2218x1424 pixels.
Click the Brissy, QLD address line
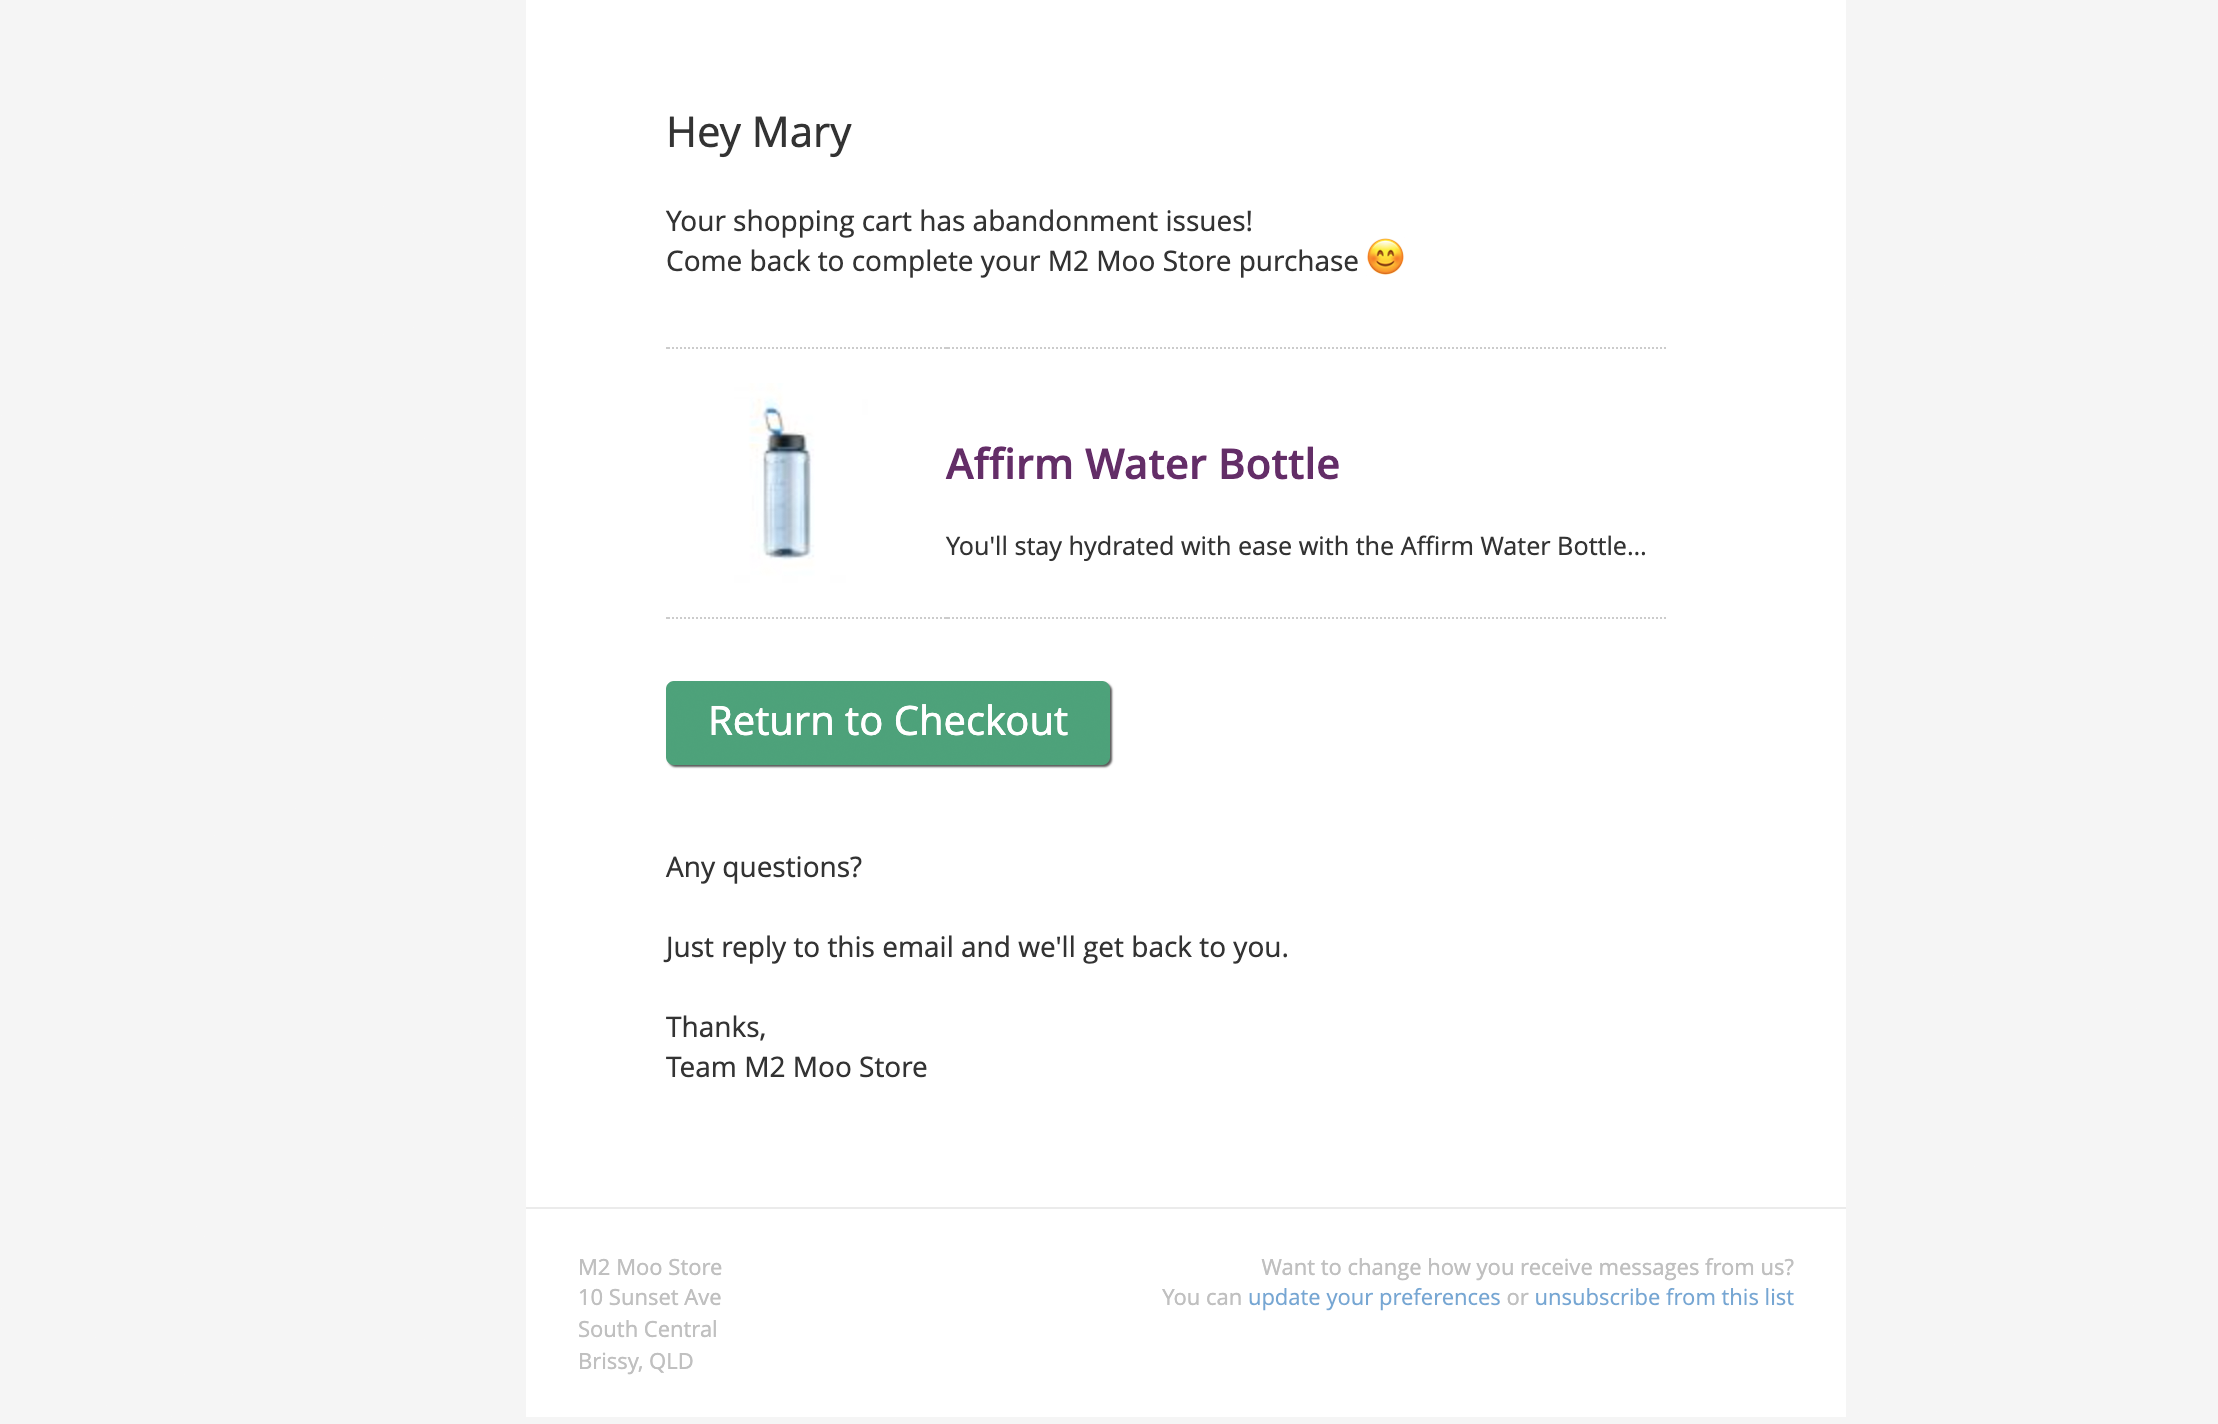point(636,1361)
